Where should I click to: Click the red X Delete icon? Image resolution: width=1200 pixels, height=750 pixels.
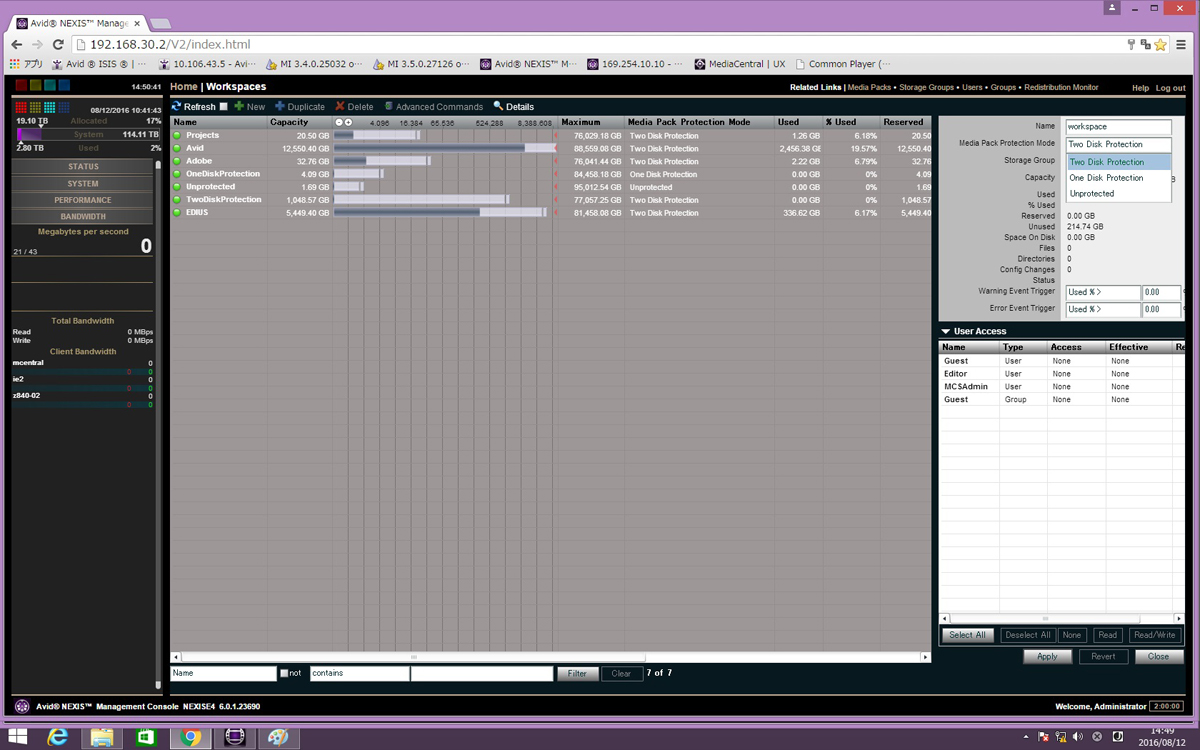pos(340,107)
